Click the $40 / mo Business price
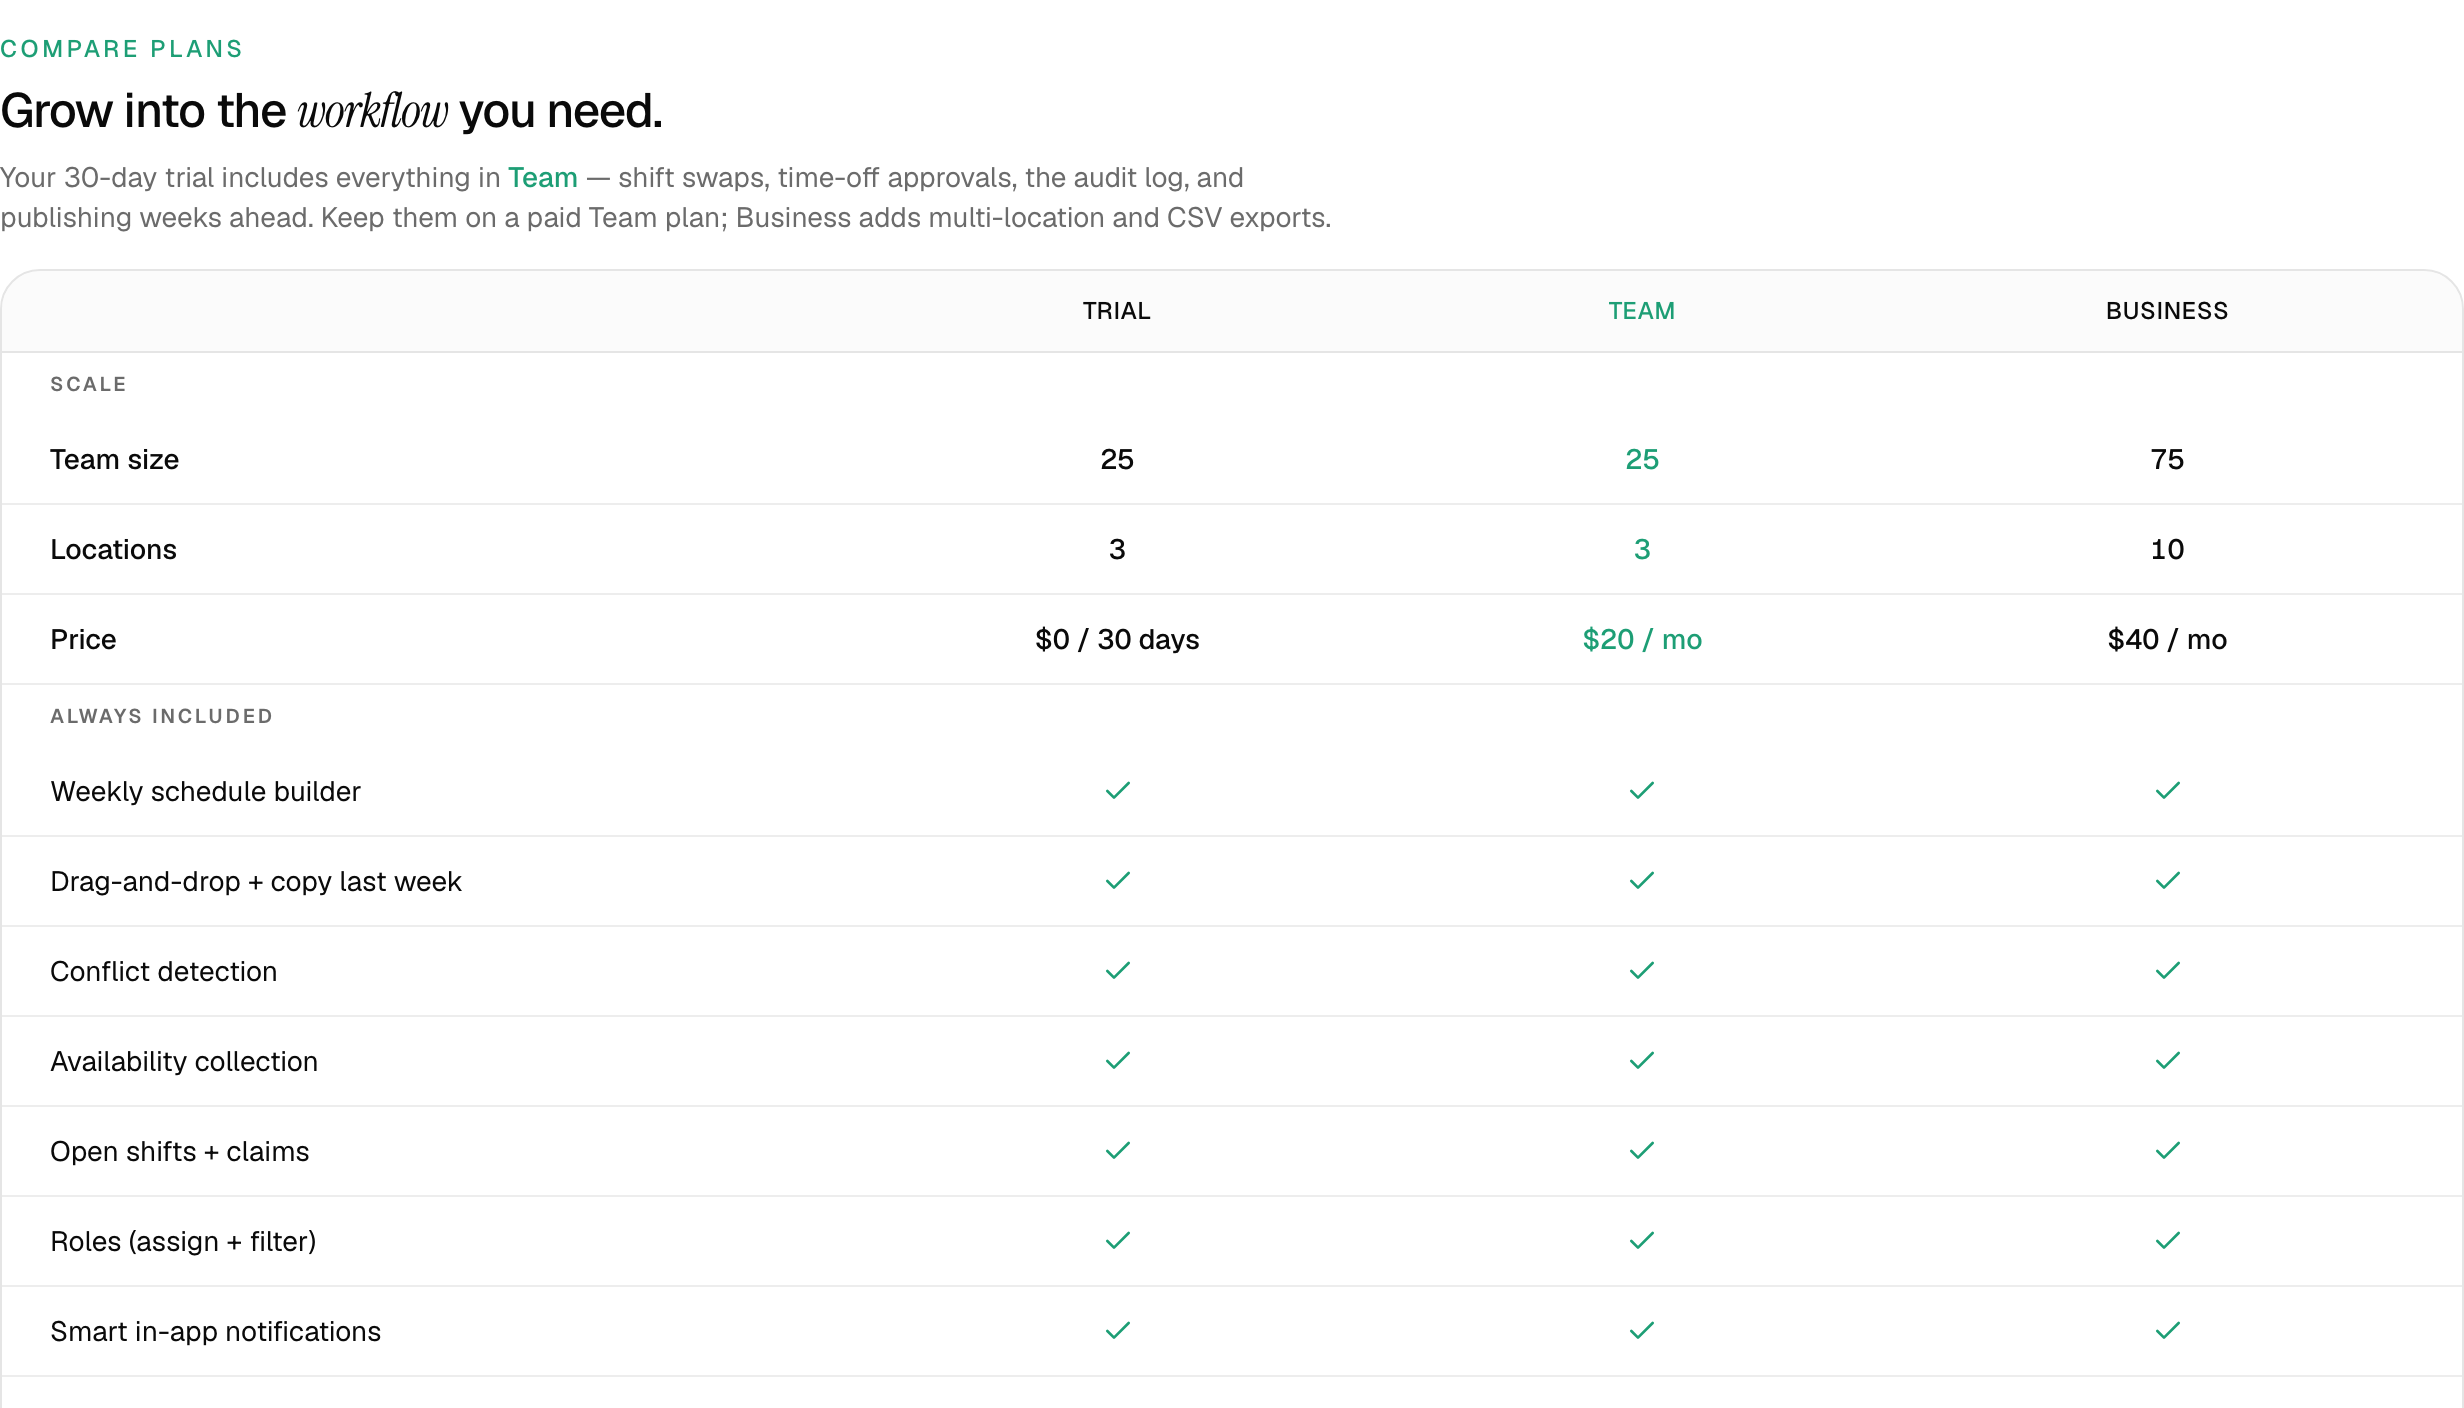 click(2167, 640)
